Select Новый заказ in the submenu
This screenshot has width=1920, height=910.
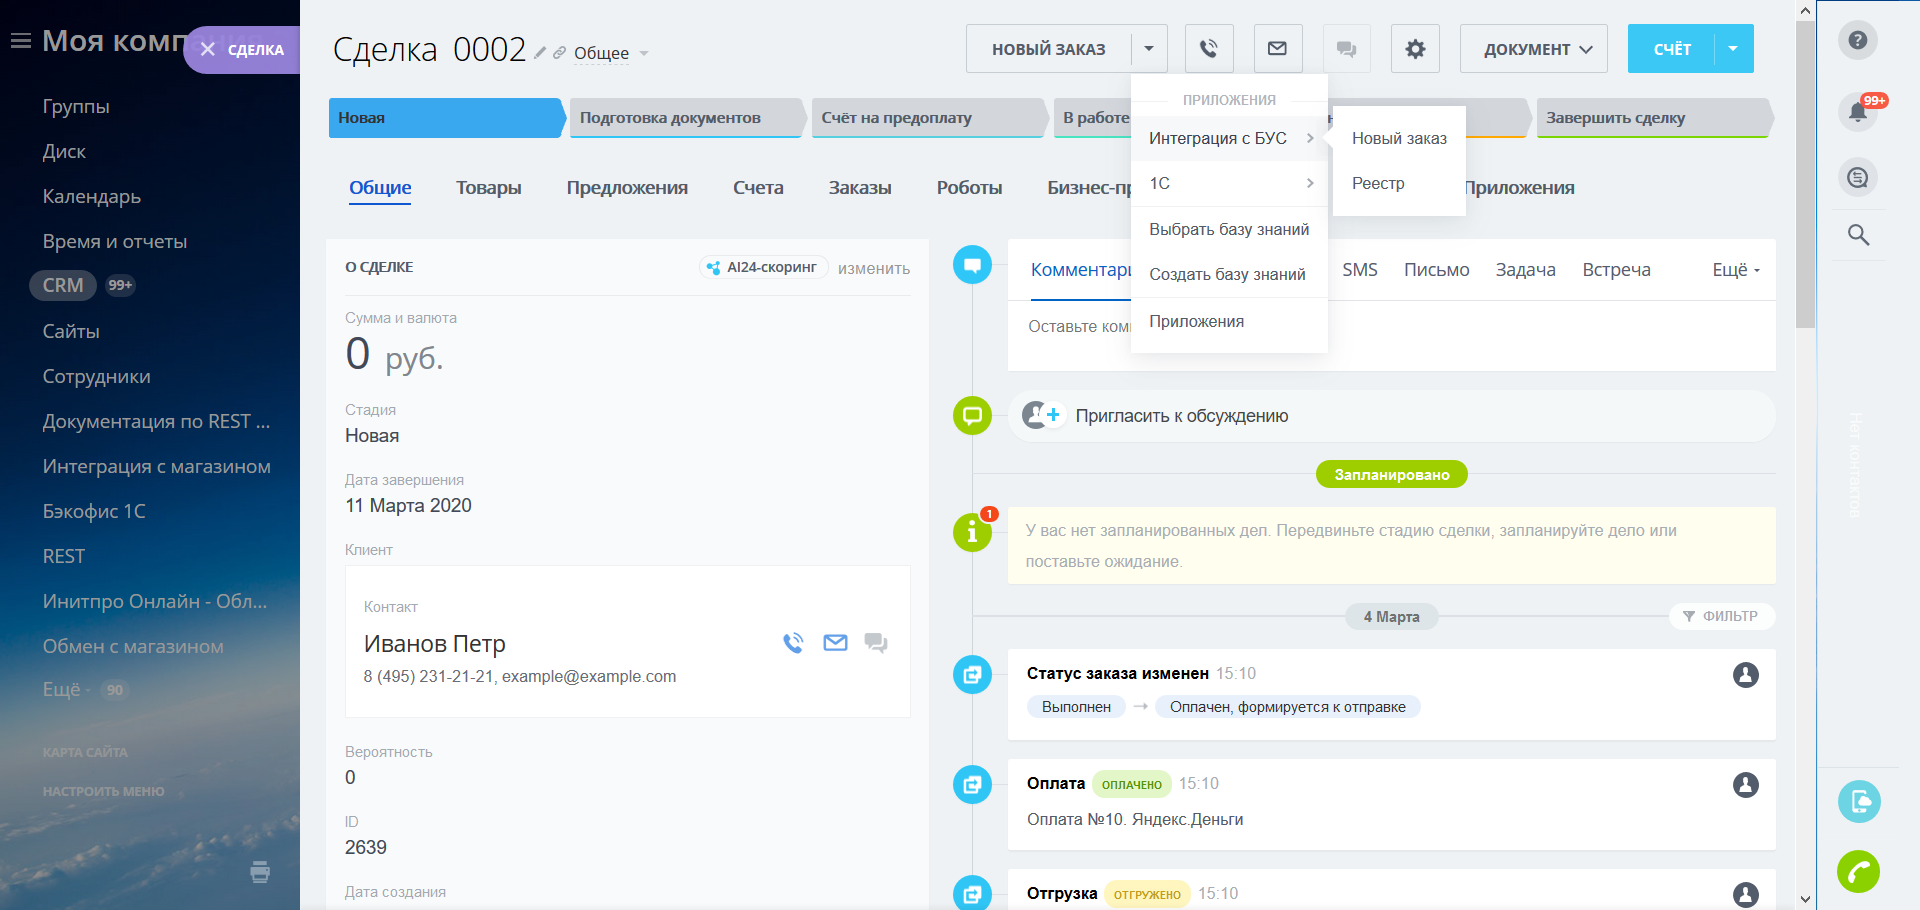tap(1398, 138)
